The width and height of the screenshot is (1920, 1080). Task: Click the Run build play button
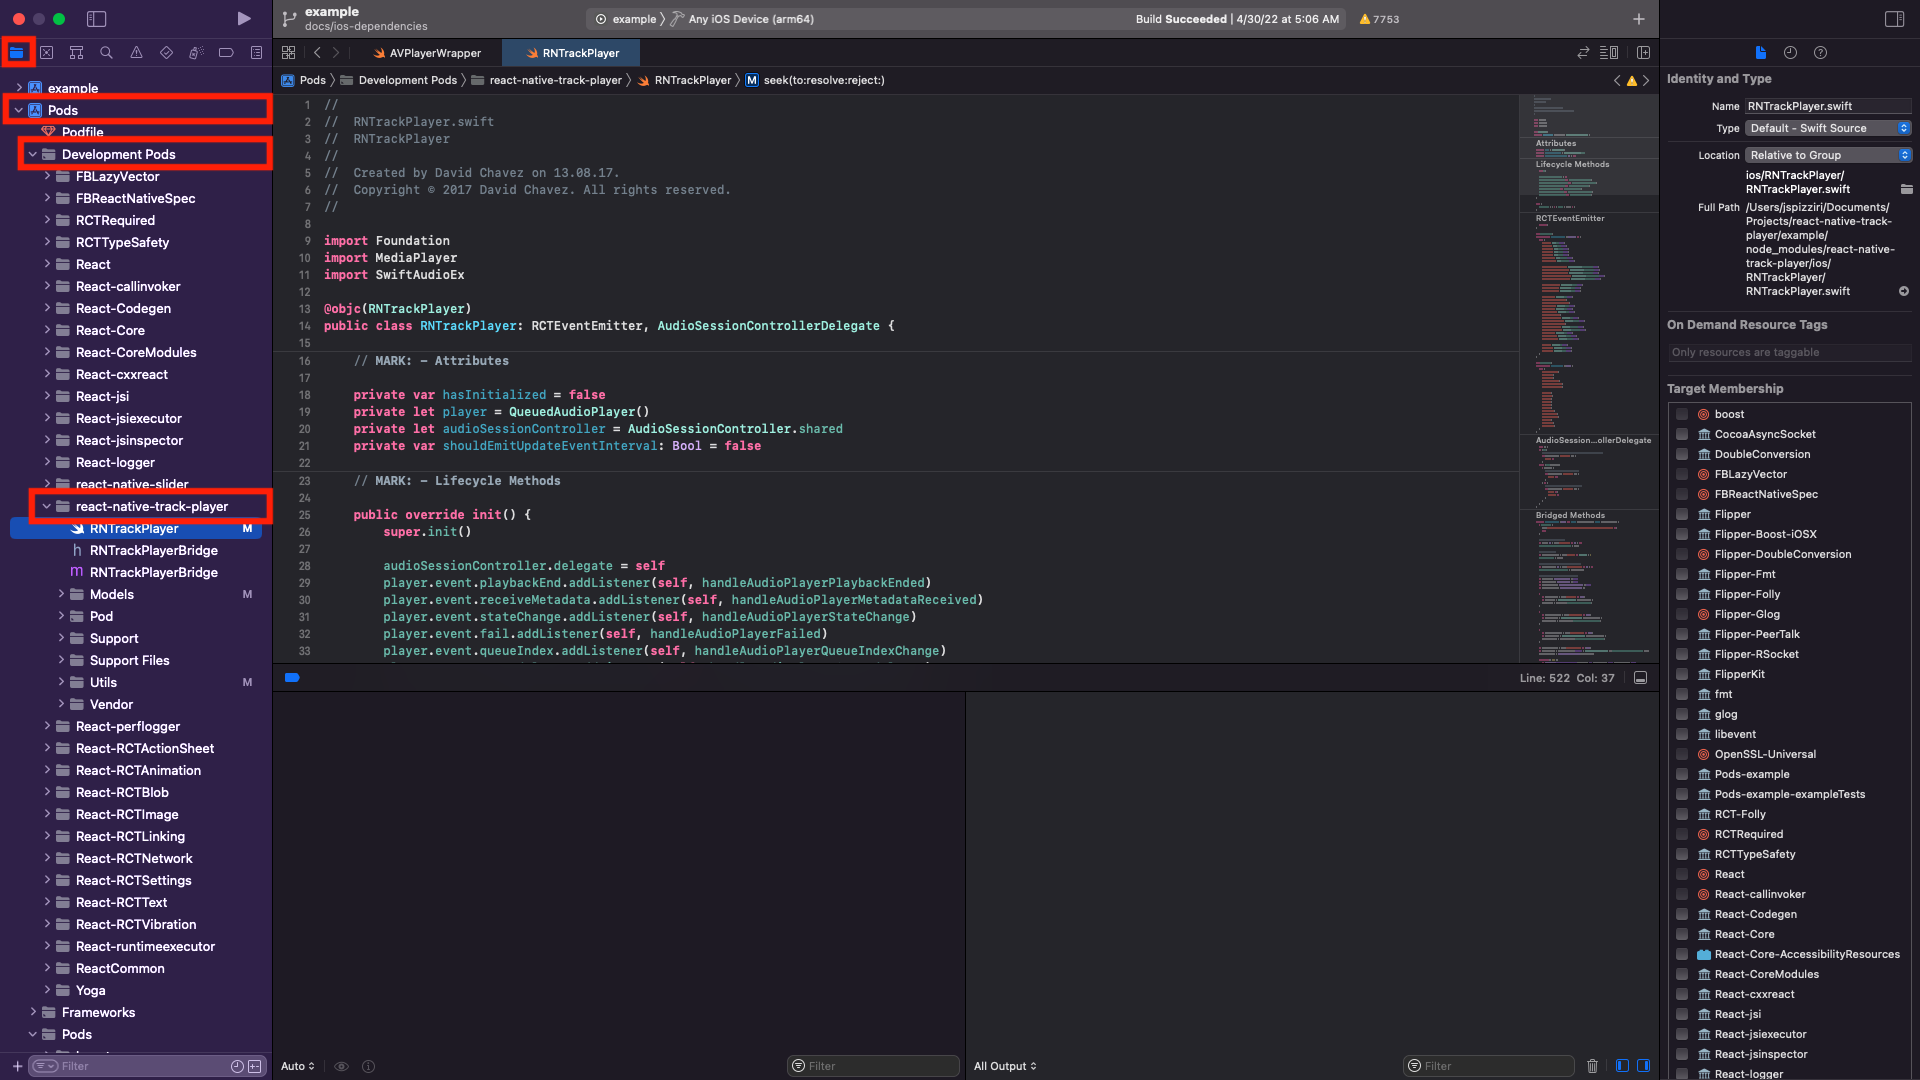pos(244,19)
